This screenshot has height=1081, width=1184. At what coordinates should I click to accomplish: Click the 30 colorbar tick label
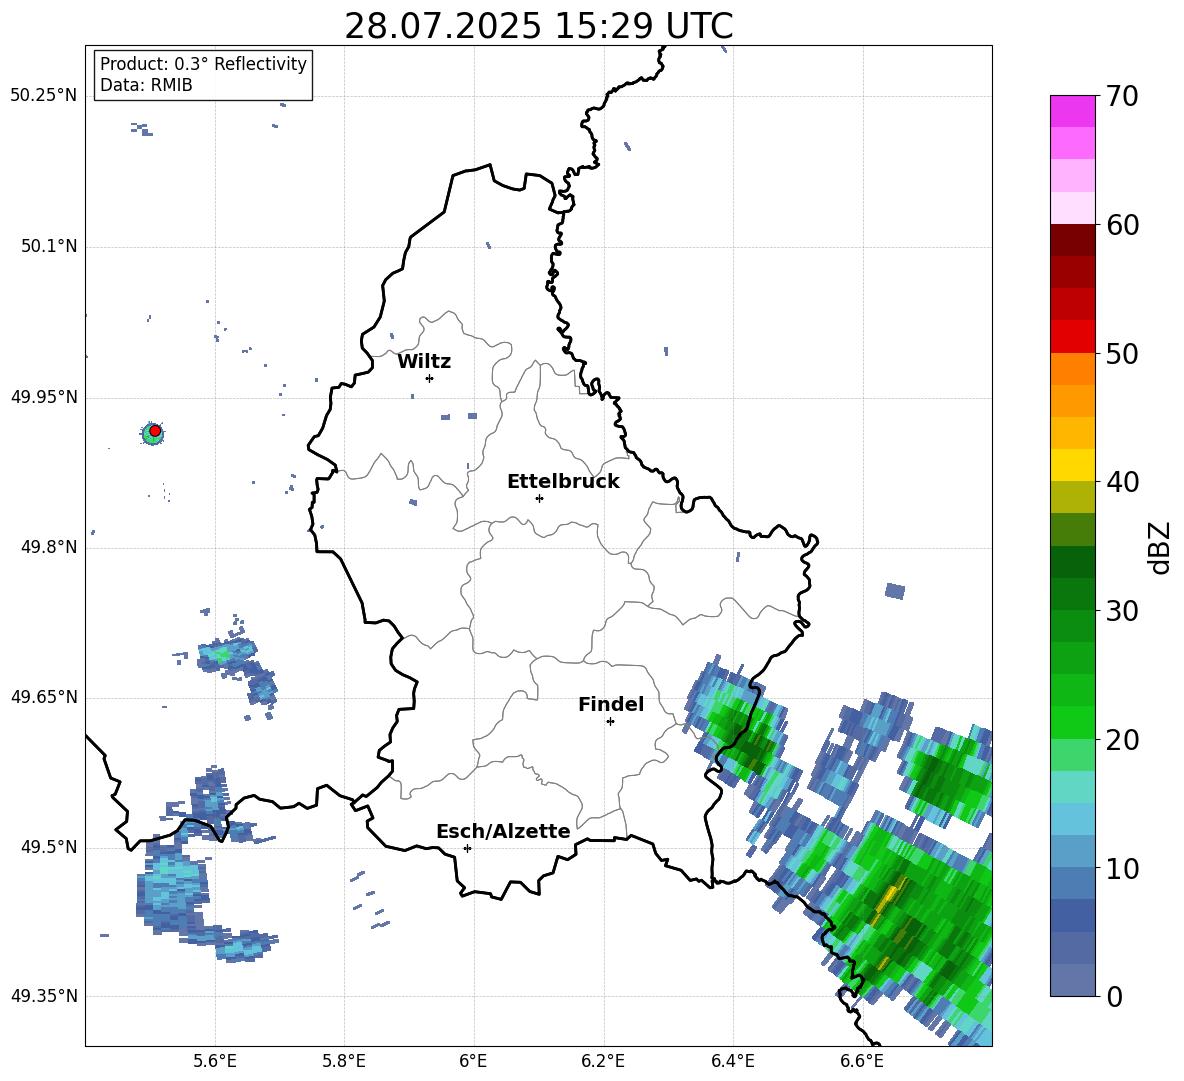(1122, 611)
